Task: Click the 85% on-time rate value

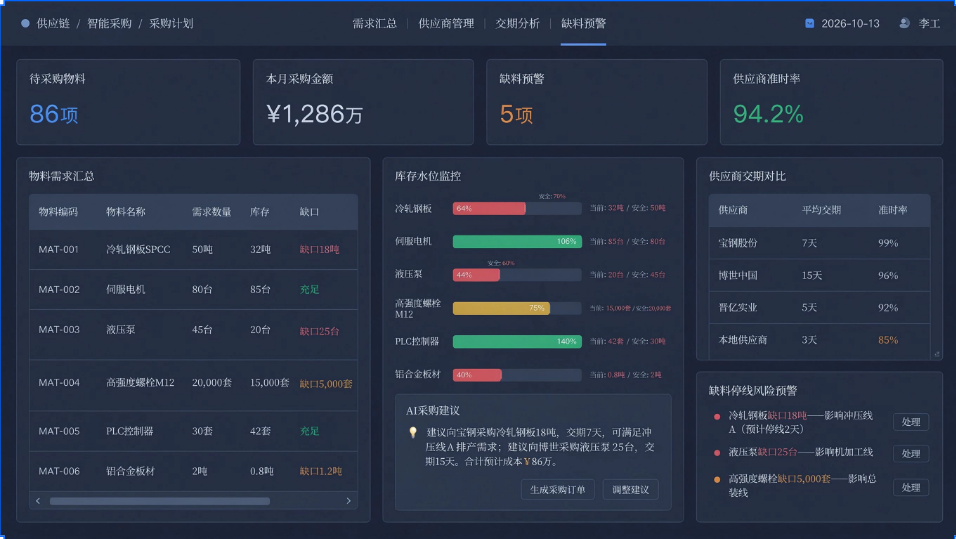Action: (x=888, y=340)
